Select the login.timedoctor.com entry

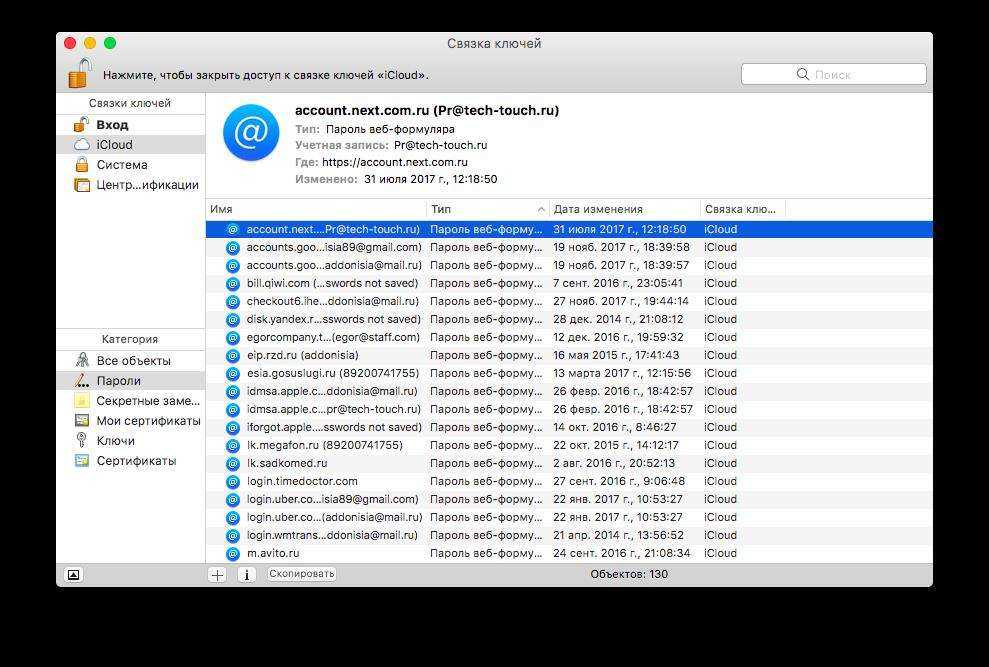coord(569,481)
